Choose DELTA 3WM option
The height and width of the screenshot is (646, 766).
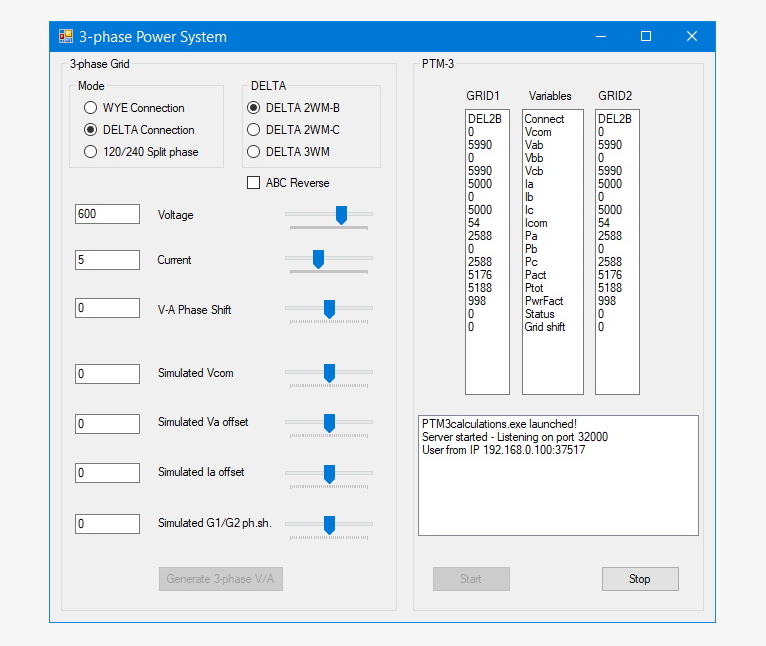click(x=288, y=151)
